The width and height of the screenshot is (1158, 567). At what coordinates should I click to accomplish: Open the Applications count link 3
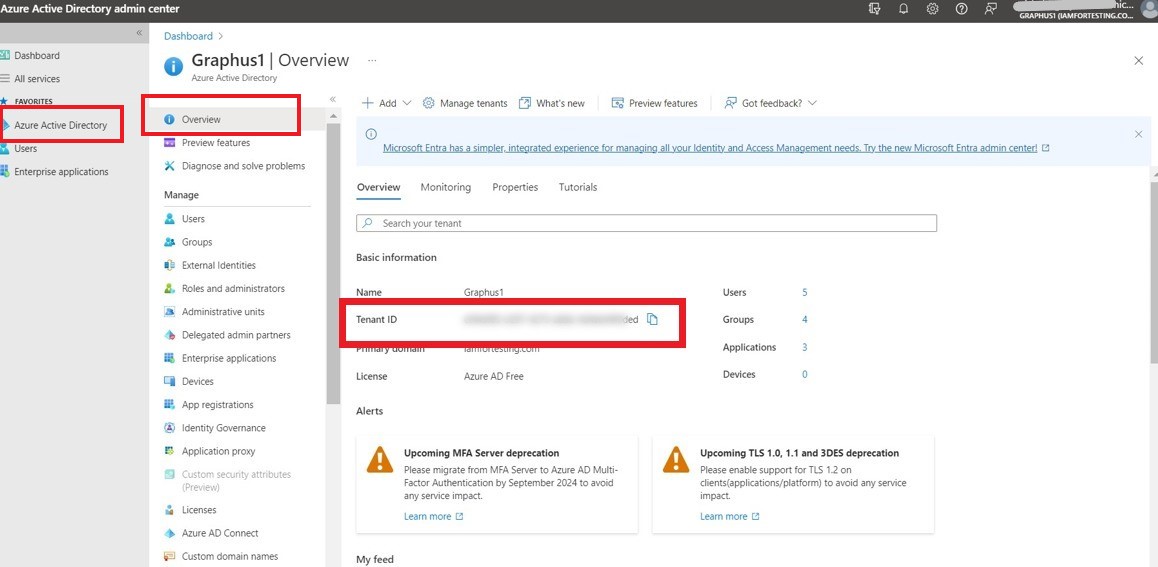(804, 347)
